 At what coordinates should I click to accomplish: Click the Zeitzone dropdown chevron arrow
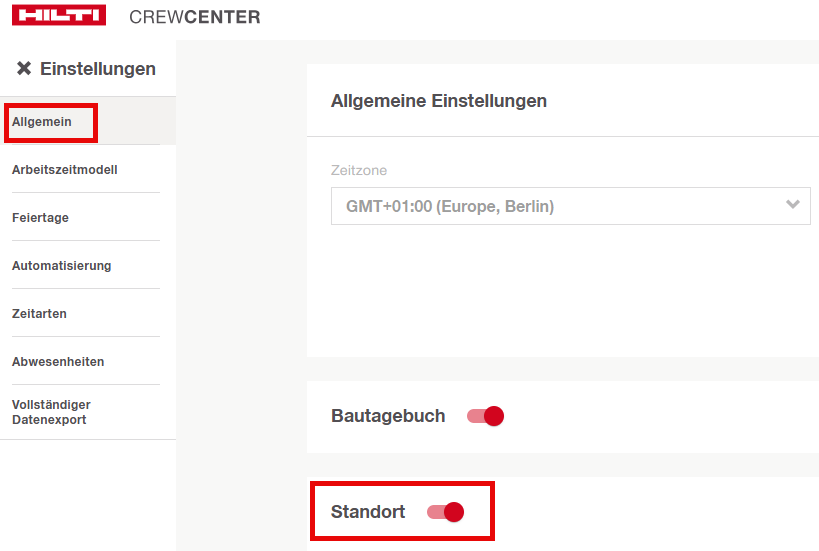793,205
